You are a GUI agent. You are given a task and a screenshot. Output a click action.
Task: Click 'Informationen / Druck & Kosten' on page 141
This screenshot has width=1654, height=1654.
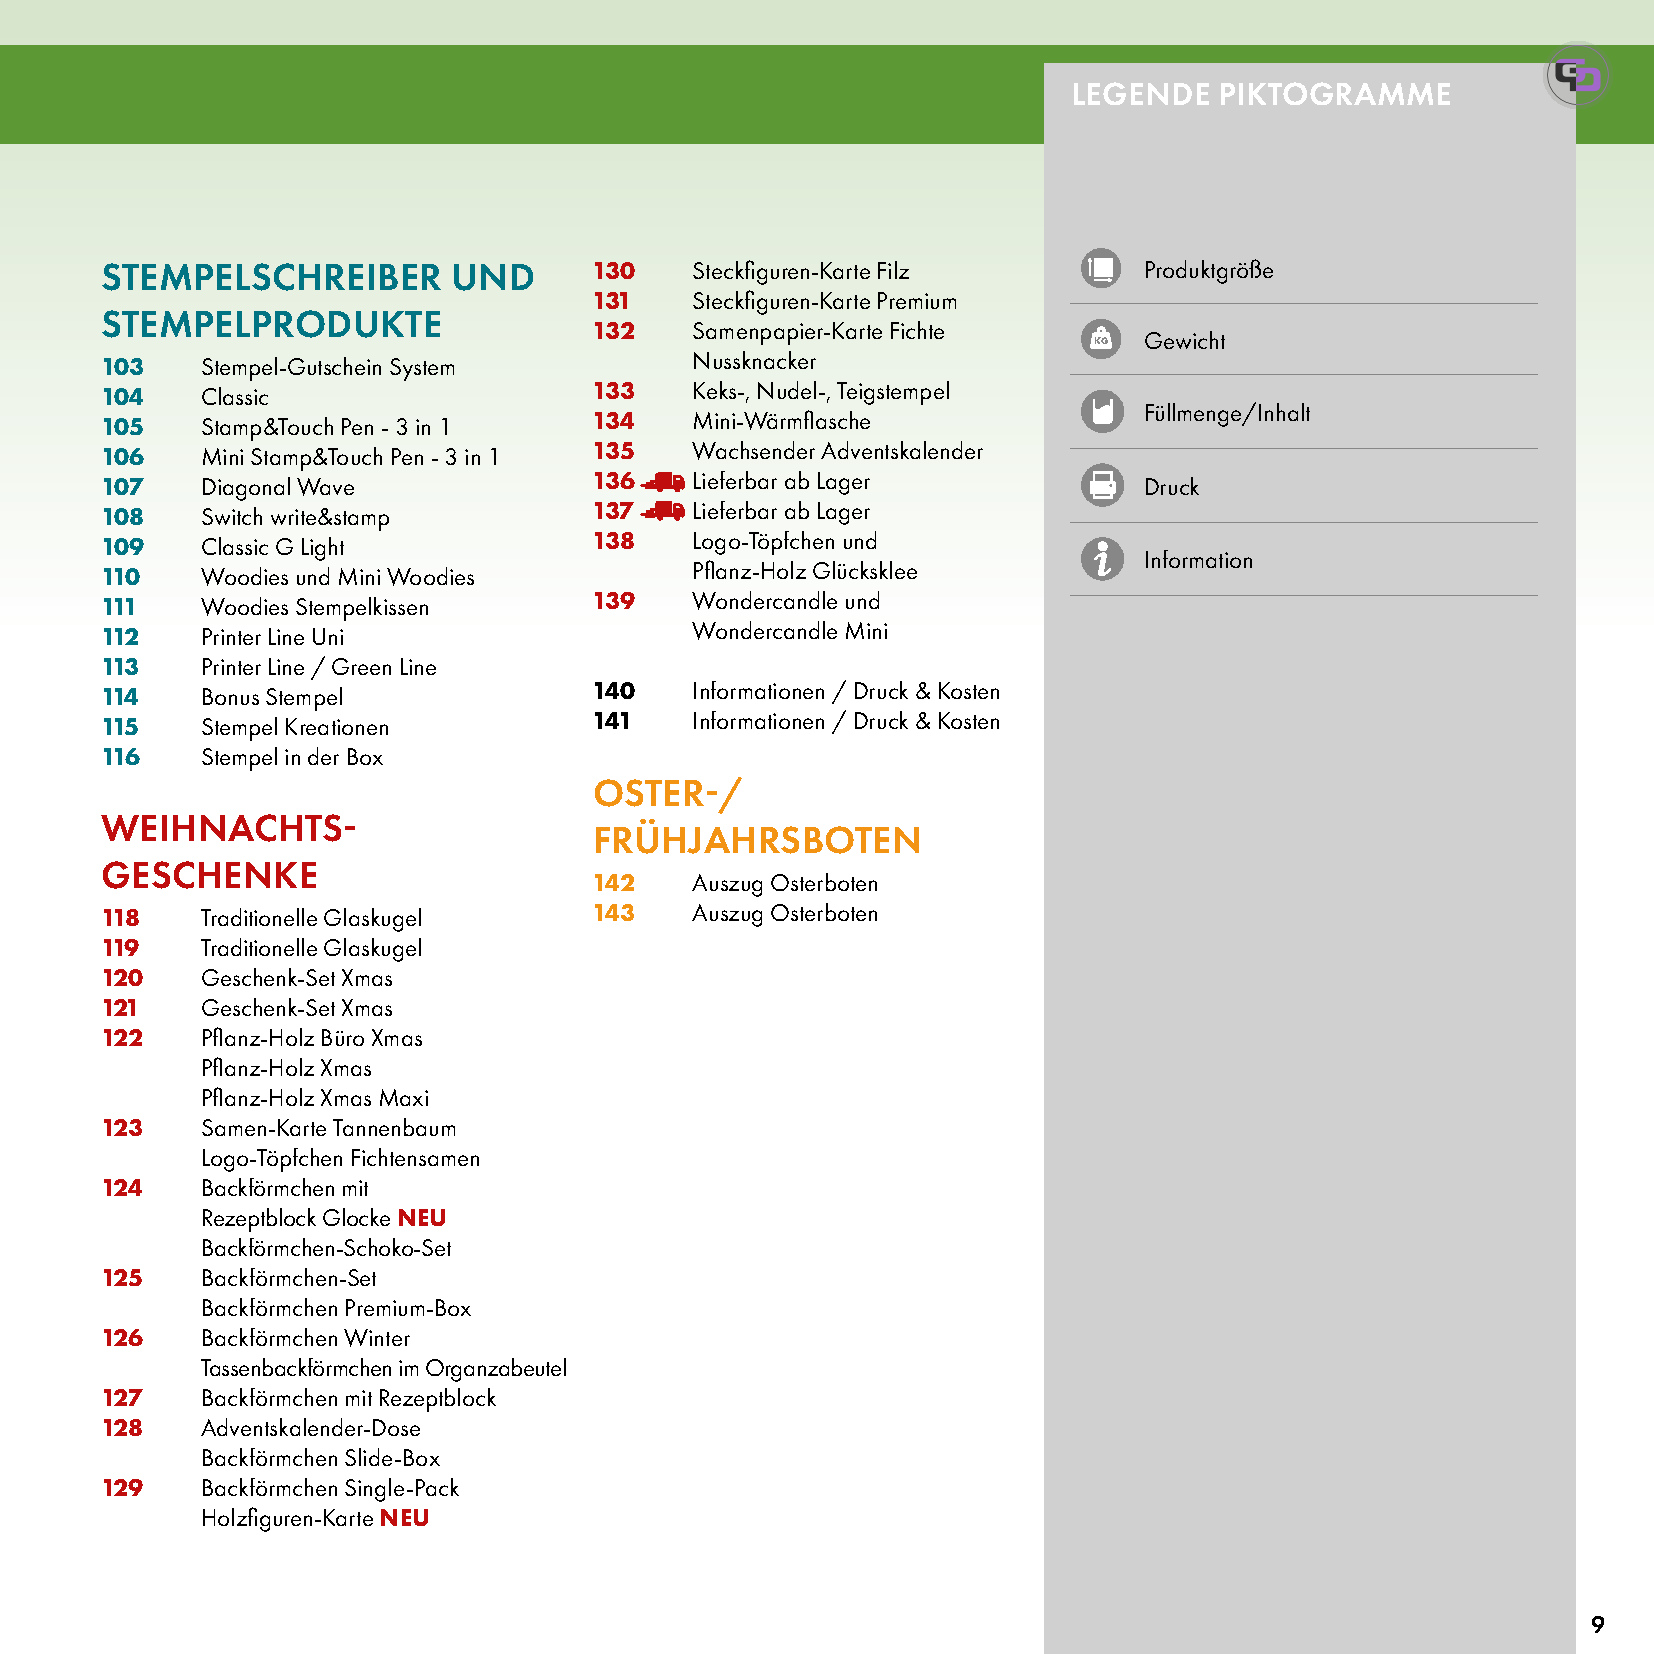846,722
